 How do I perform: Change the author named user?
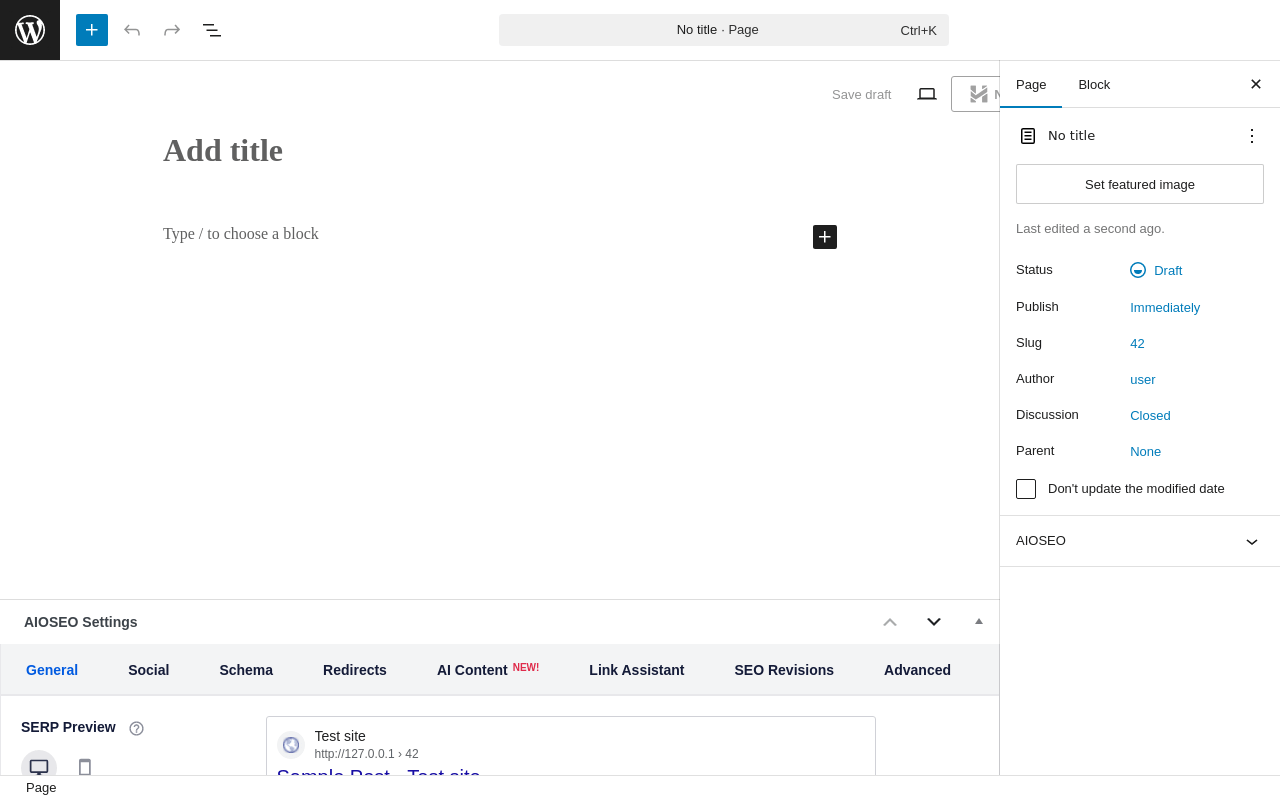1143,379
